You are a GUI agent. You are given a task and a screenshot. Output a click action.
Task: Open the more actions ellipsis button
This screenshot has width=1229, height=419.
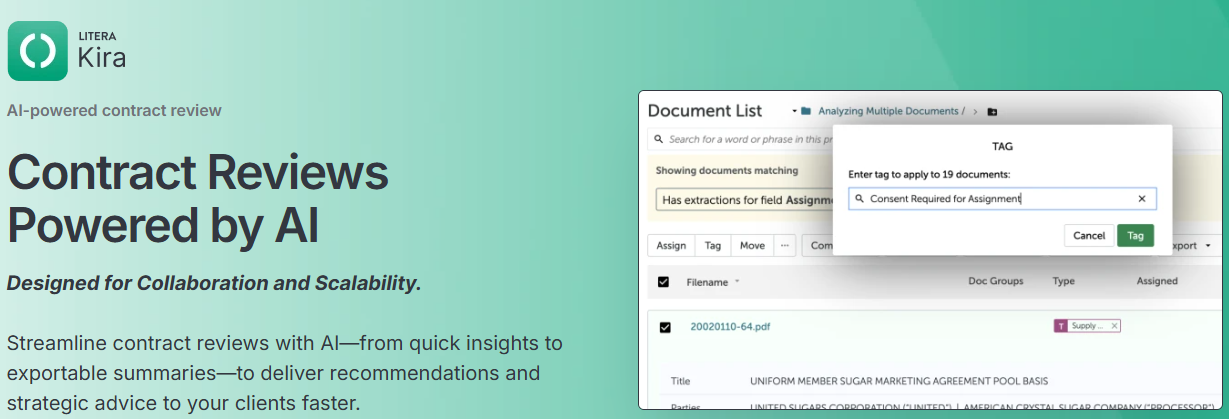[784, 245]
